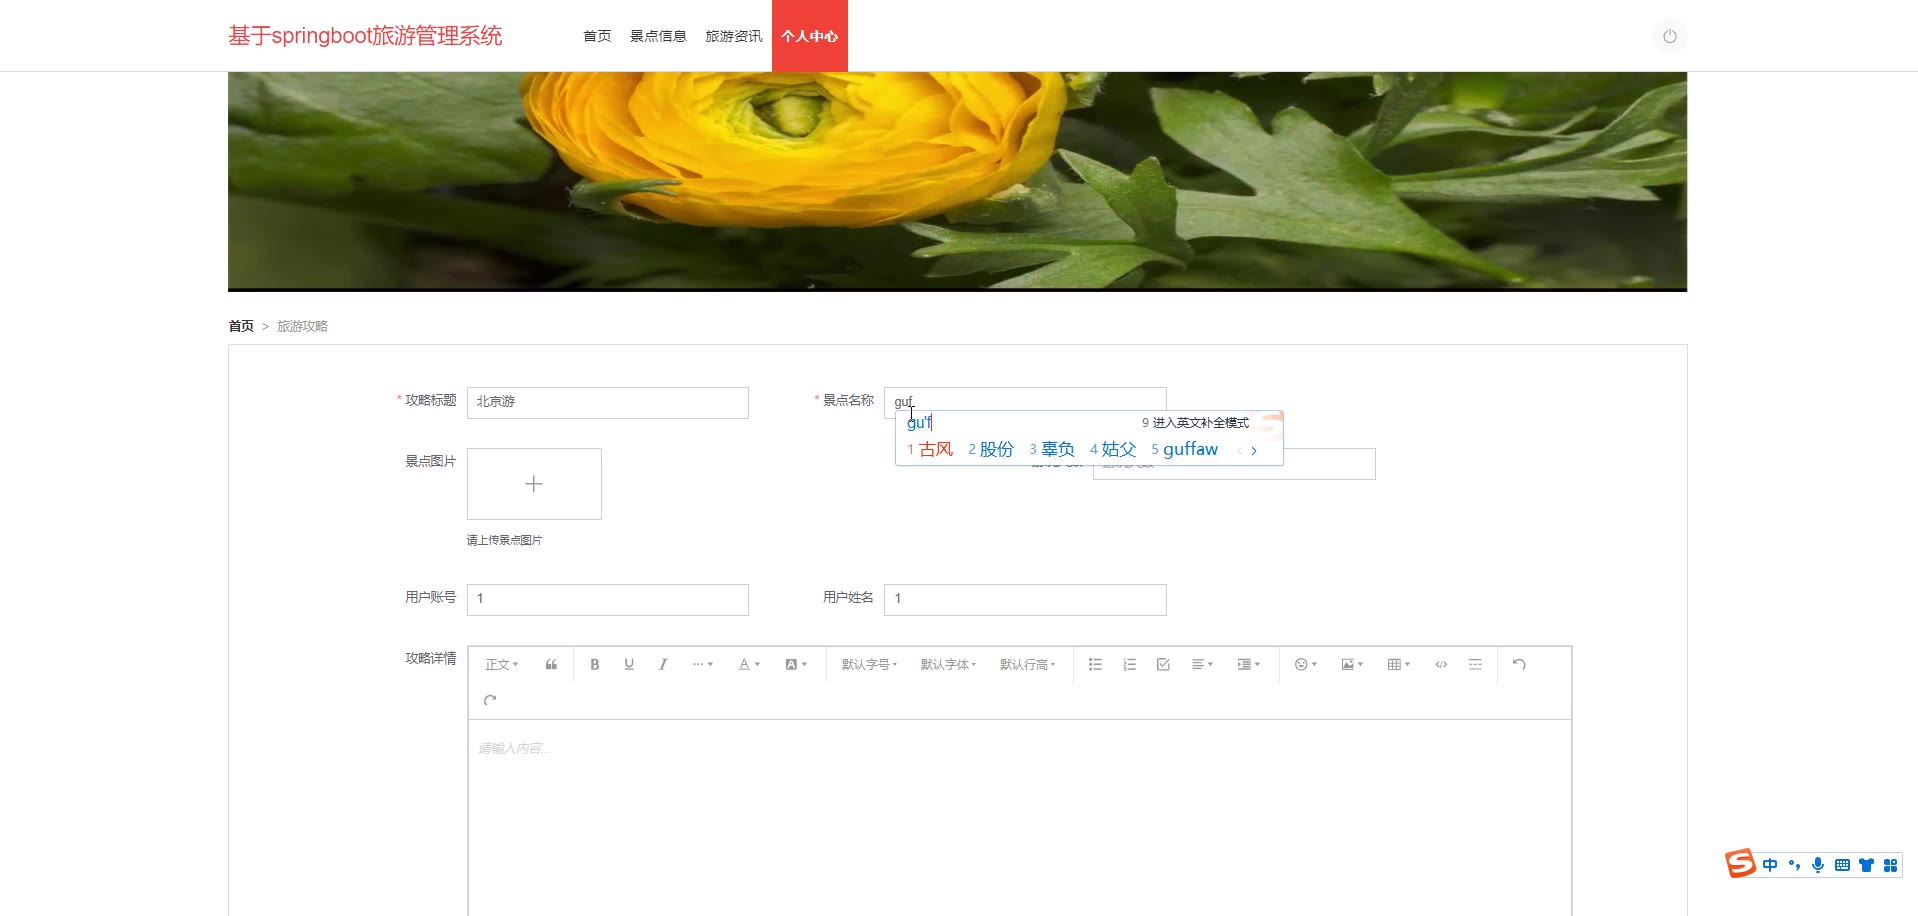The height and width of the screenshot is (916, 1918).
Task: Click the 用户姓名 input field
Action: (1025, 600)
